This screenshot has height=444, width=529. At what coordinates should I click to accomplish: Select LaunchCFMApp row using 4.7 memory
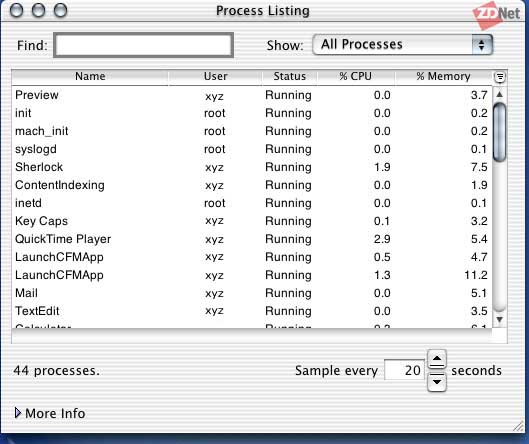(252, 257)
